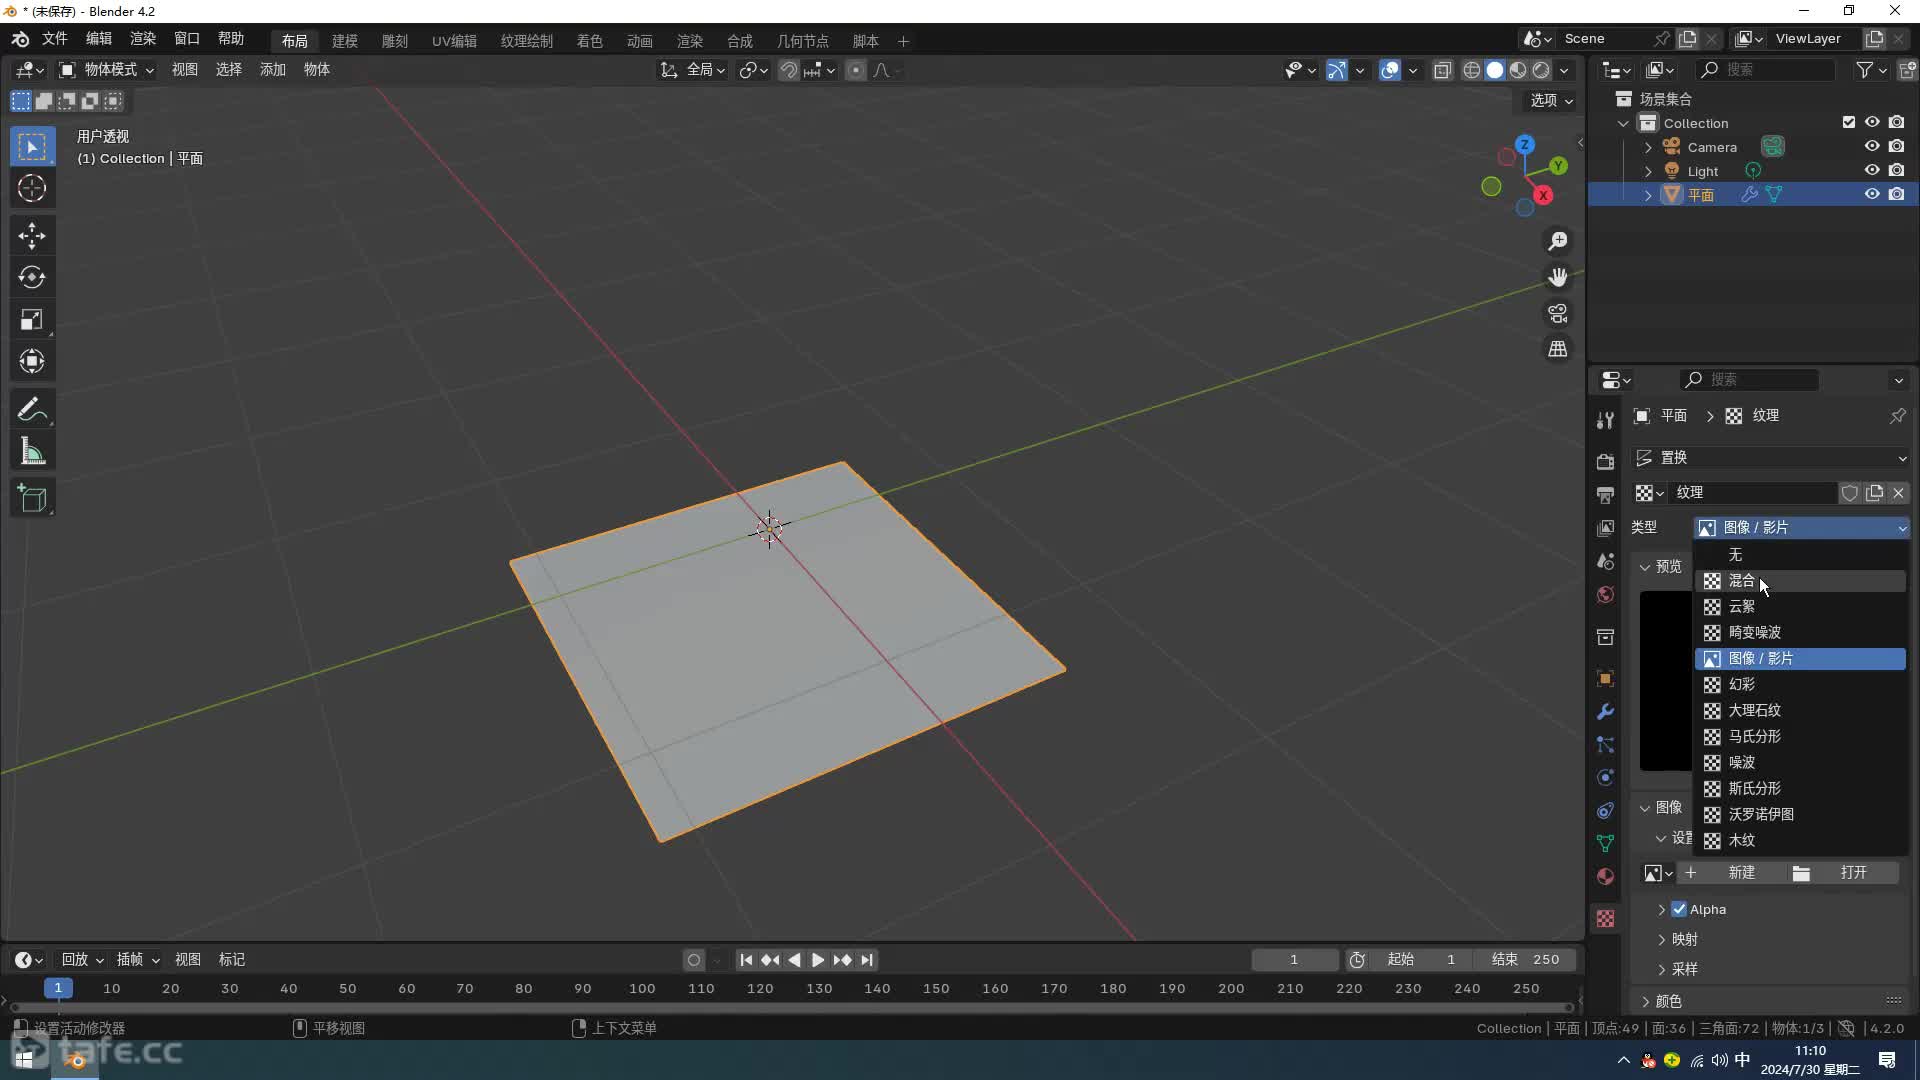Click 新建 to create image
Image resolution: width=1920 pixels, height=1080 pixels.
[x=1732, y=873]
